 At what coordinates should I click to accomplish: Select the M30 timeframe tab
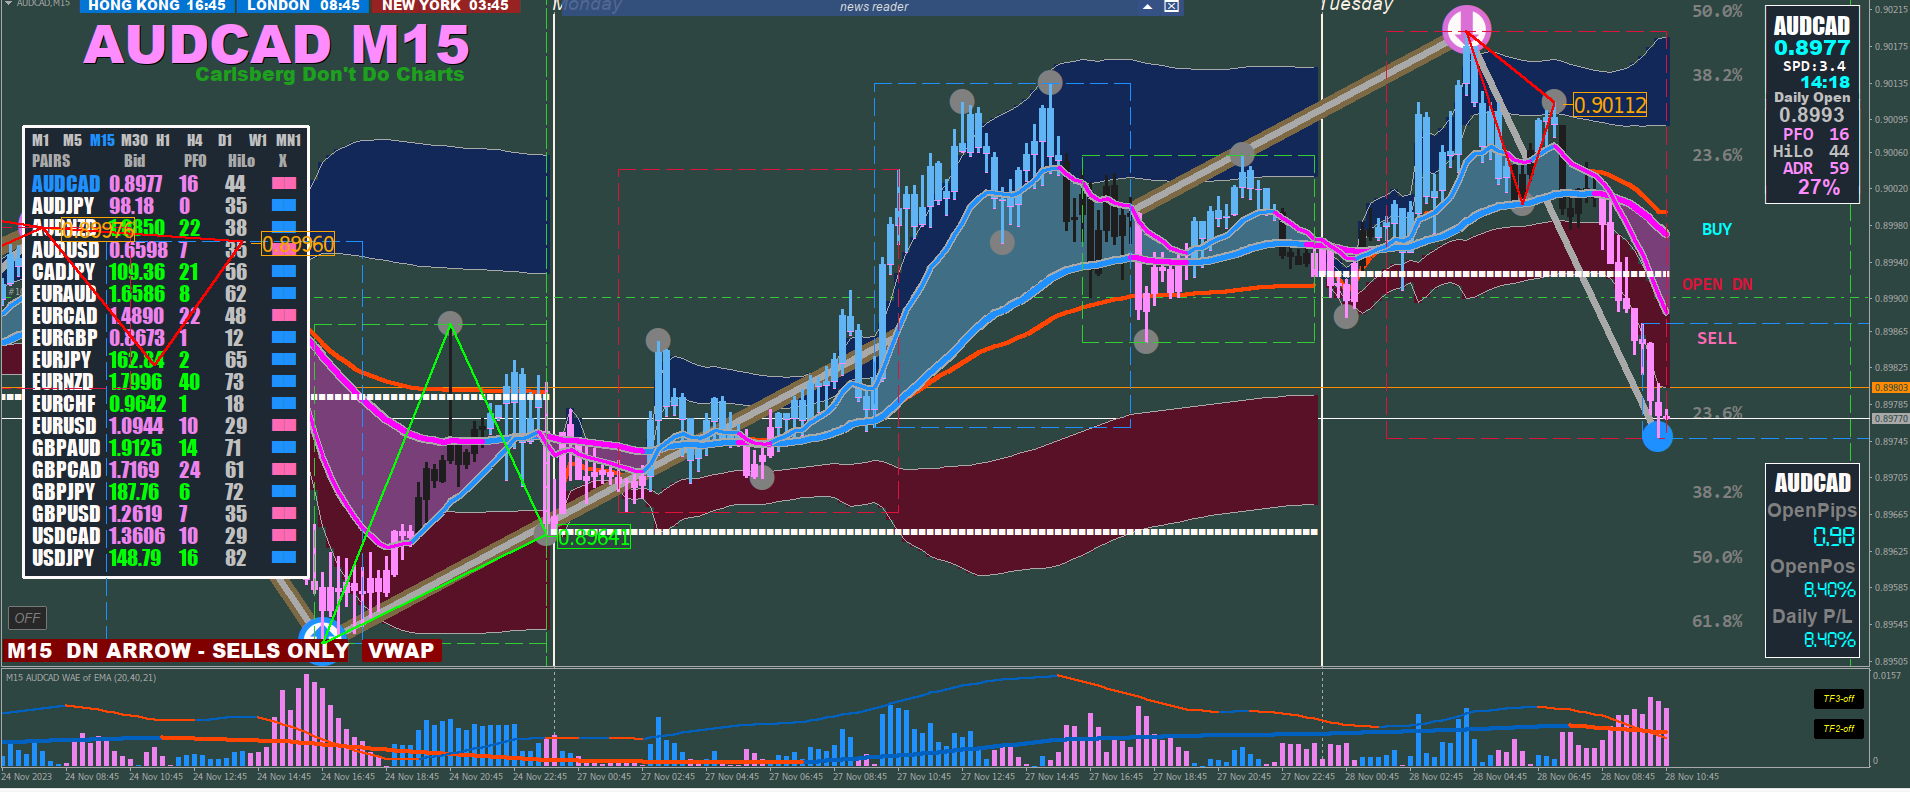[134, 140]
